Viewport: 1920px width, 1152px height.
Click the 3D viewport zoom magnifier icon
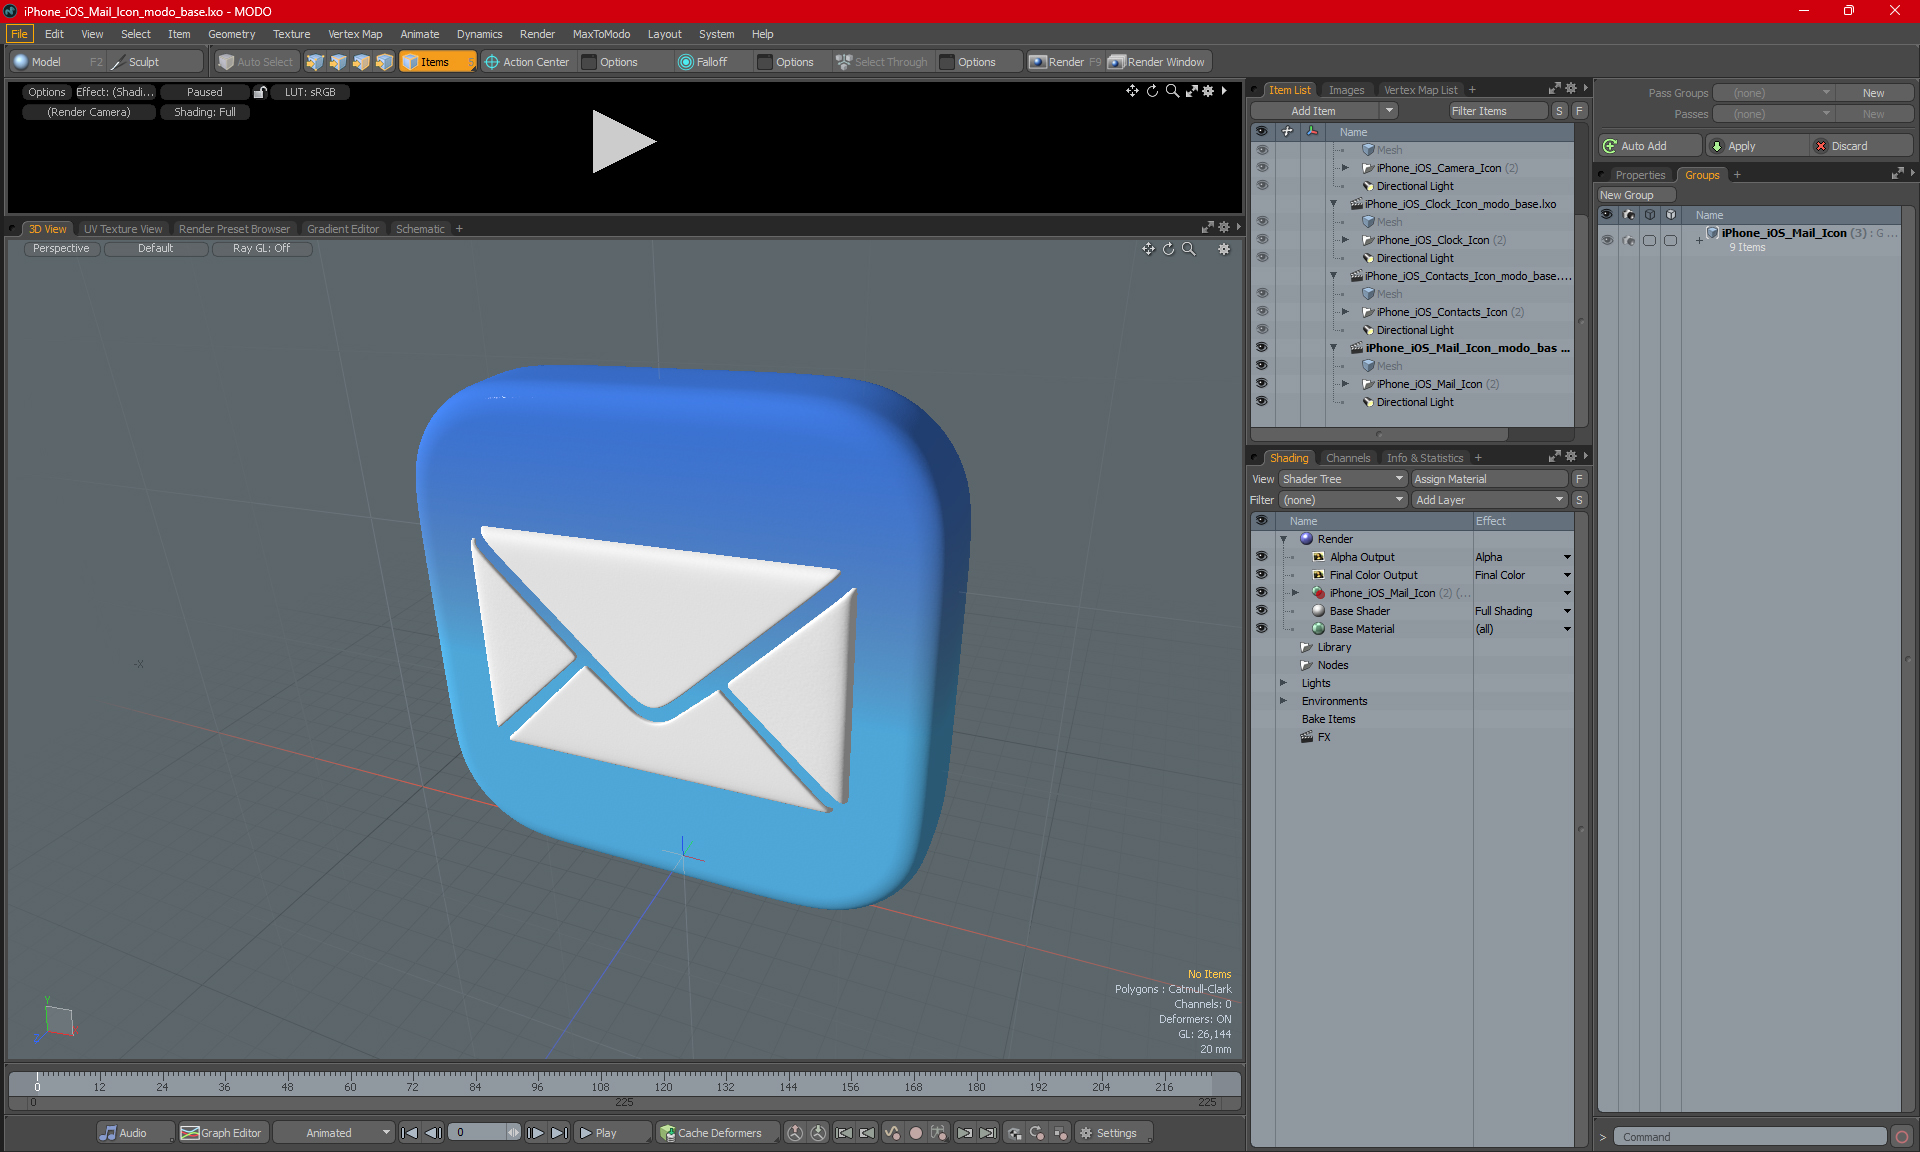tap(1188, 249)
